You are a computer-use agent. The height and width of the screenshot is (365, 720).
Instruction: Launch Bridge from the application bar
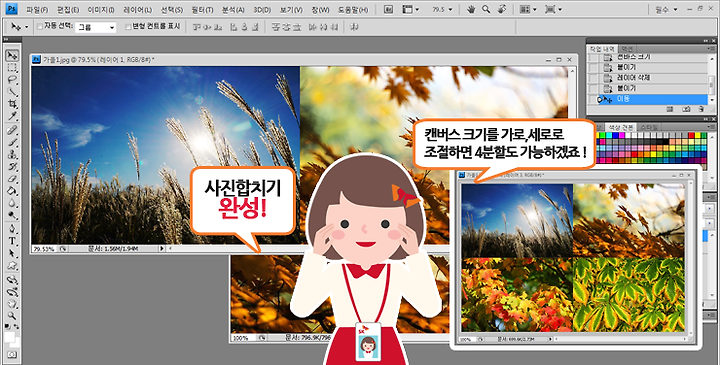388,9
